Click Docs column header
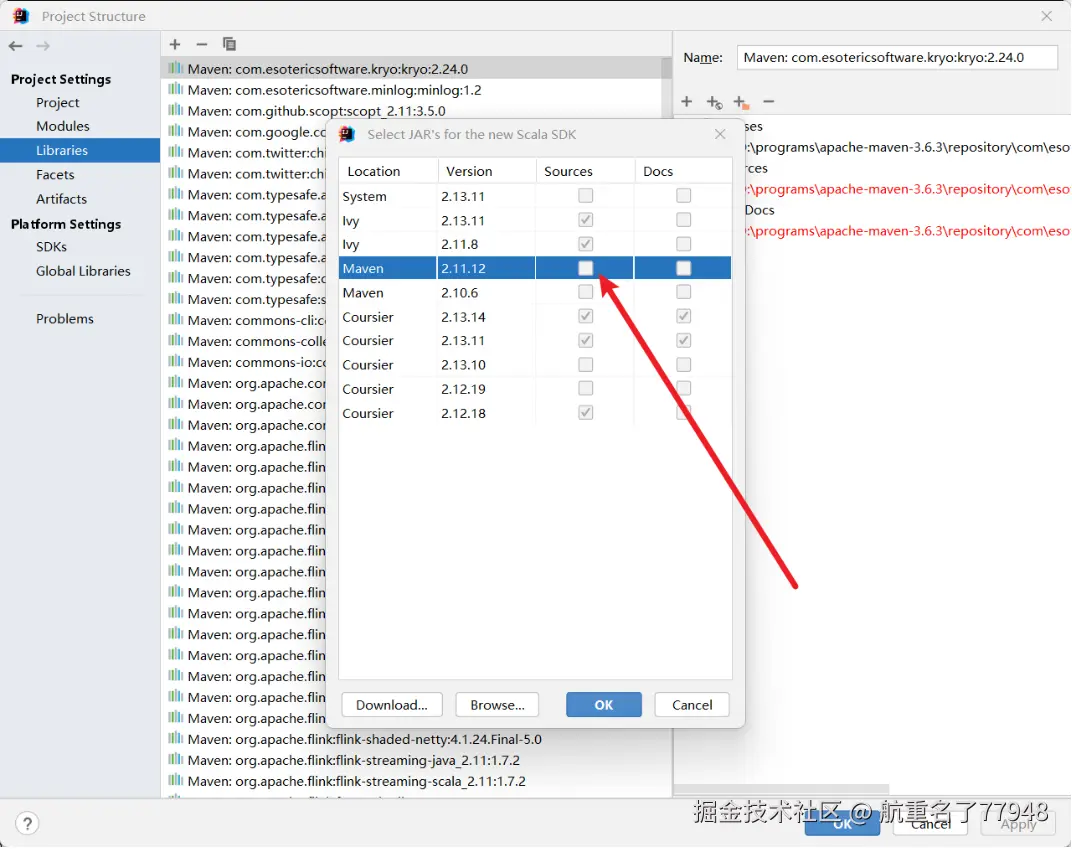Image resolution: width=1072 pixels, height=849 pixels. [683, 171]
